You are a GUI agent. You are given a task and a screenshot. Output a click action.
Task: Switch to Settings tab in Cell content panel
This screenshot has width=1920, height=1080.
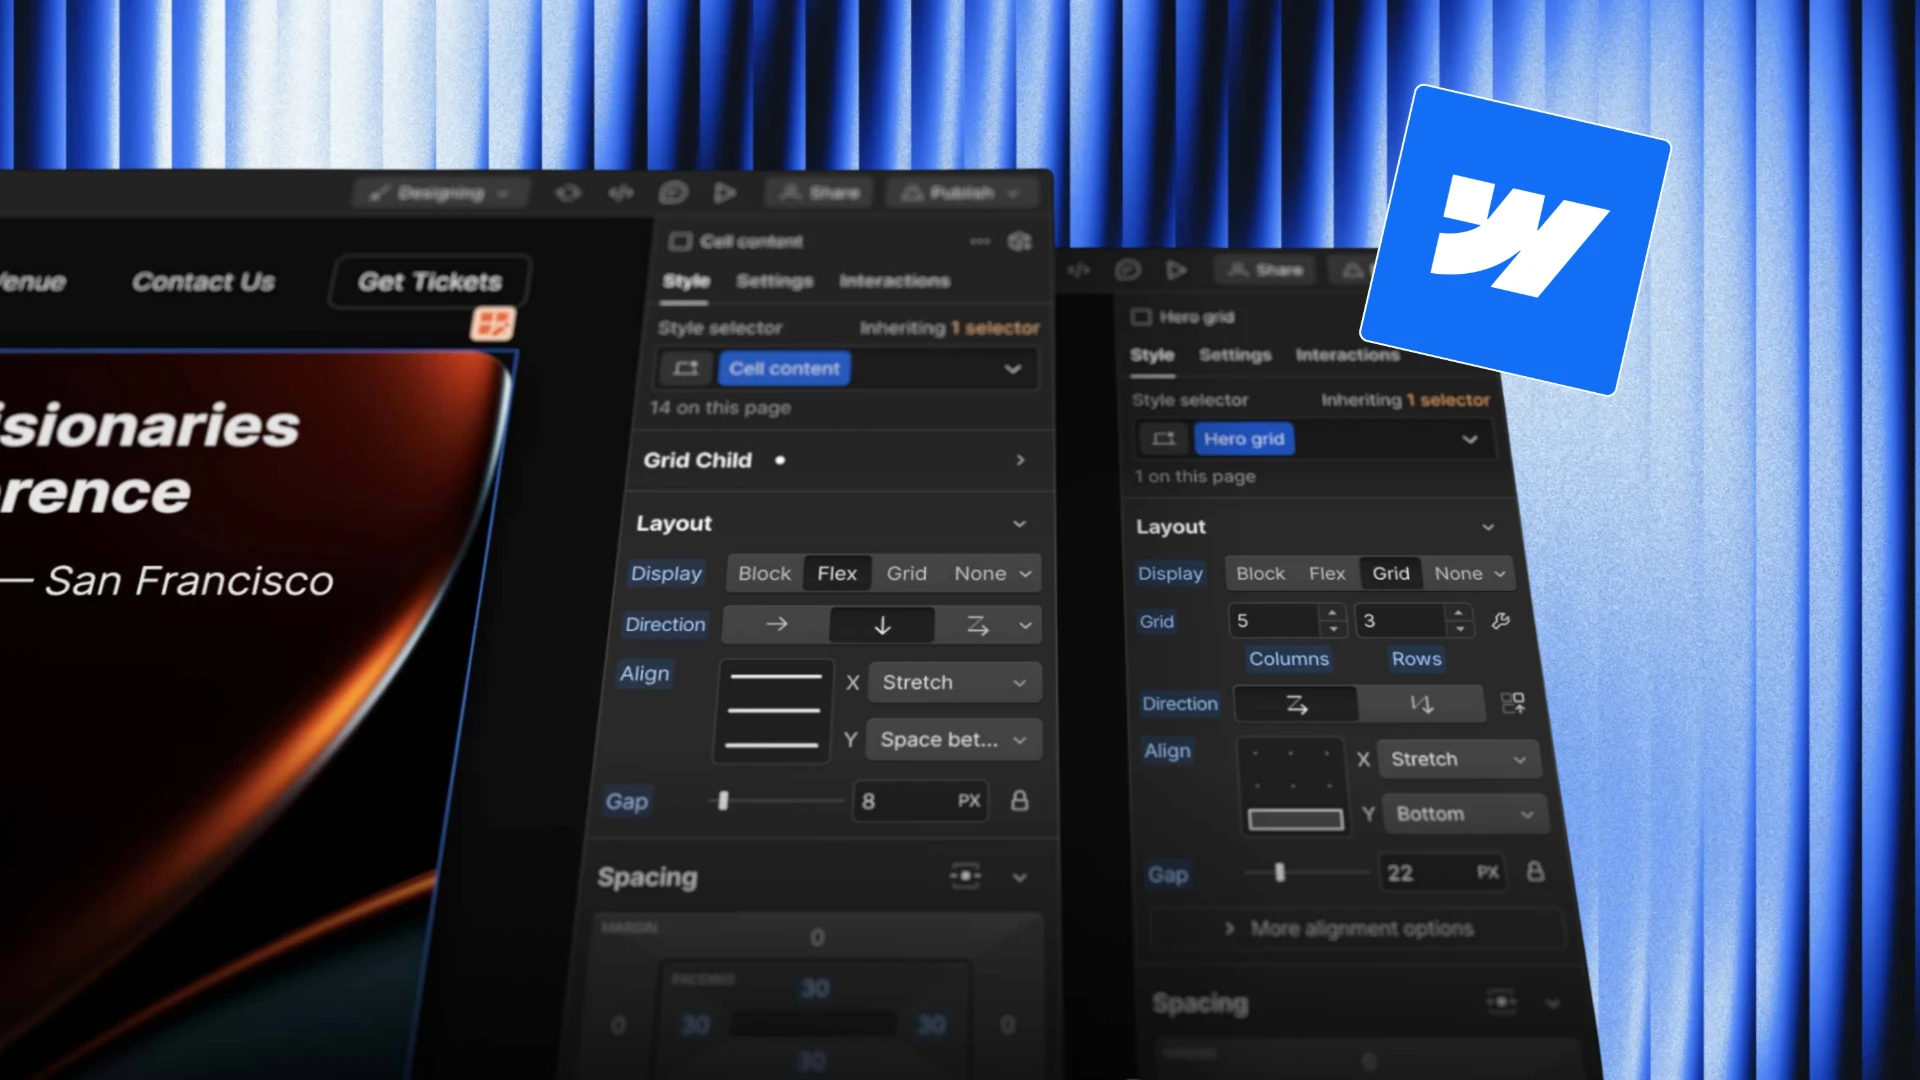775,281
